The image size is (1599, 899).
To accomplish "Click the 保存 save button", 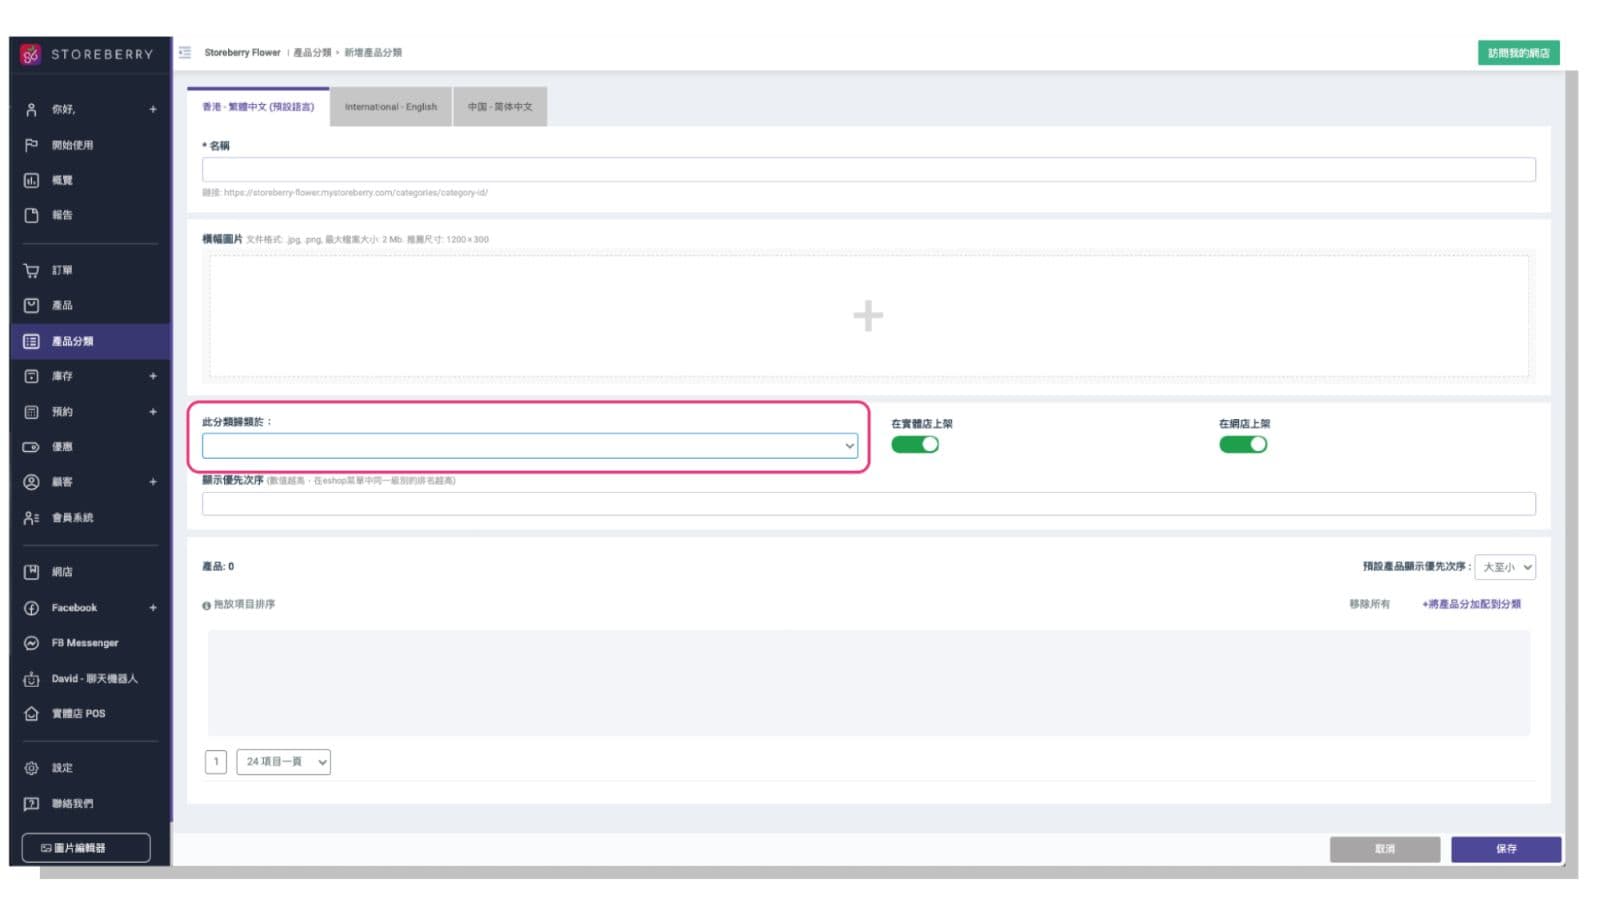I will click(1506, 849).
